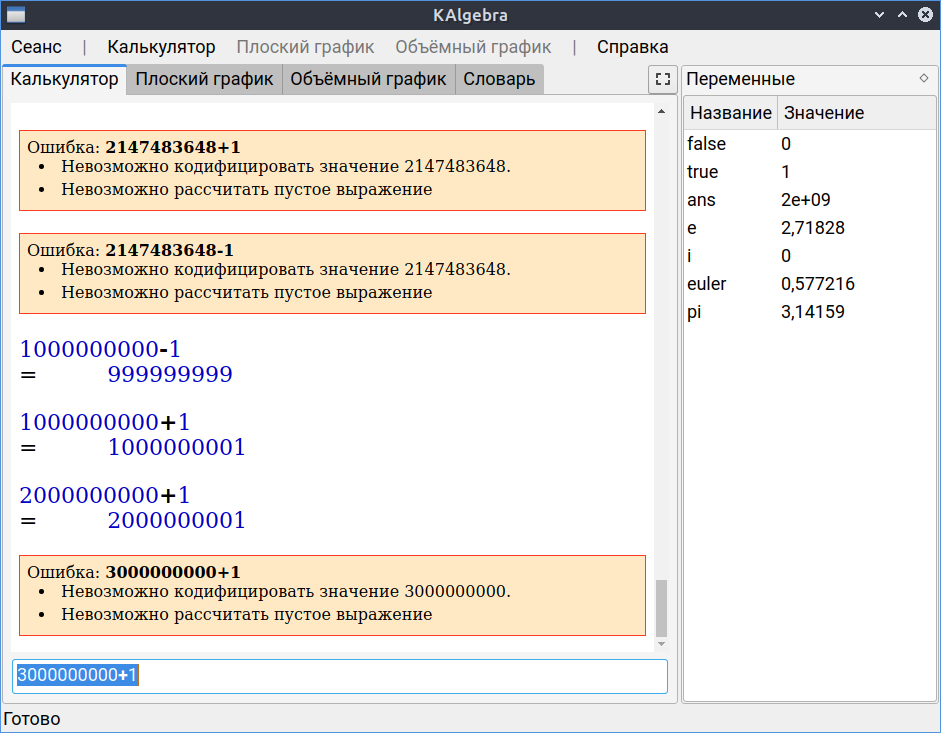
Task: Click the result 2000000001 in history
Action: (176, 521)
